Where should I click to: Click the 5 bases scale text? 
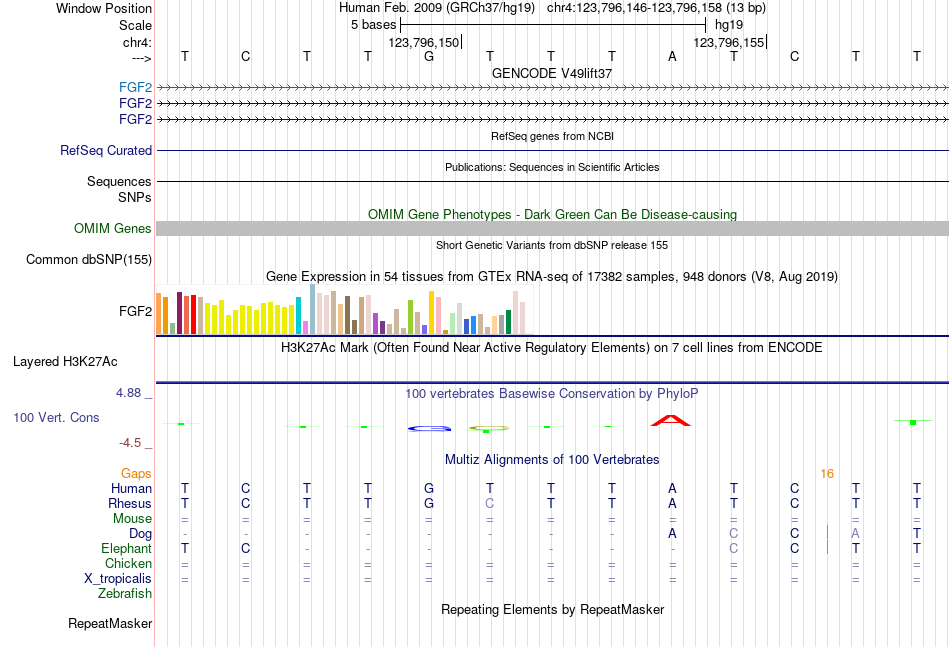coord(373,25)
